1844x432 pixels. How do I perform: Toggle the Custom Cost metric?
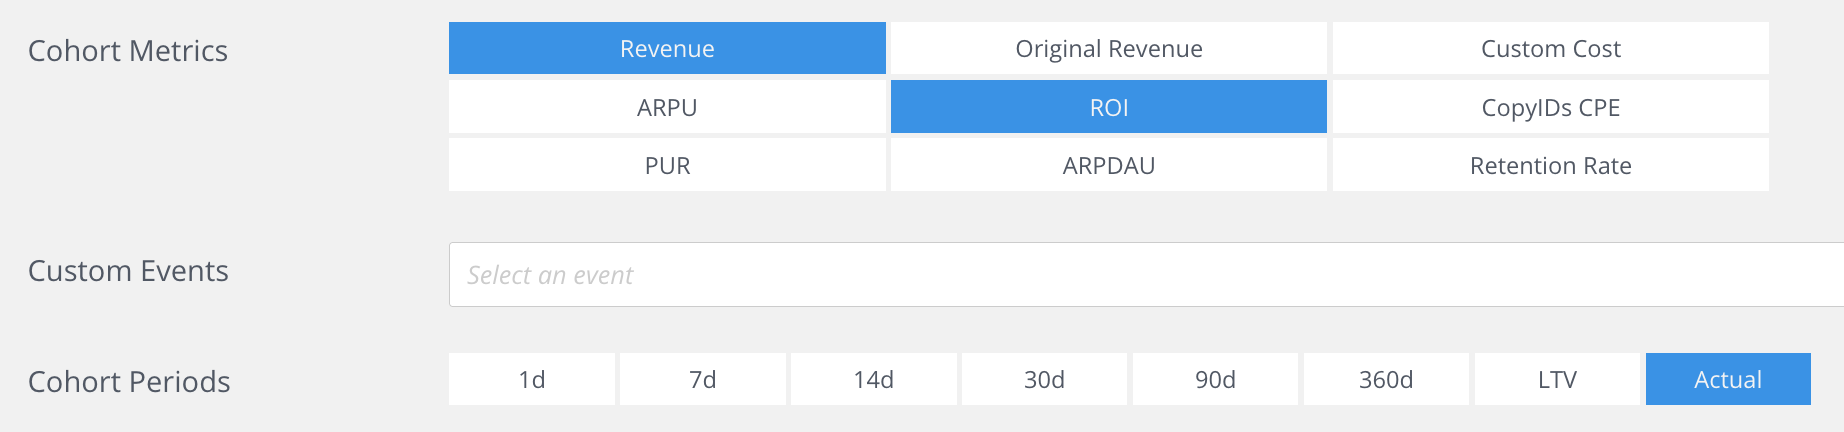coord(1550,49)
